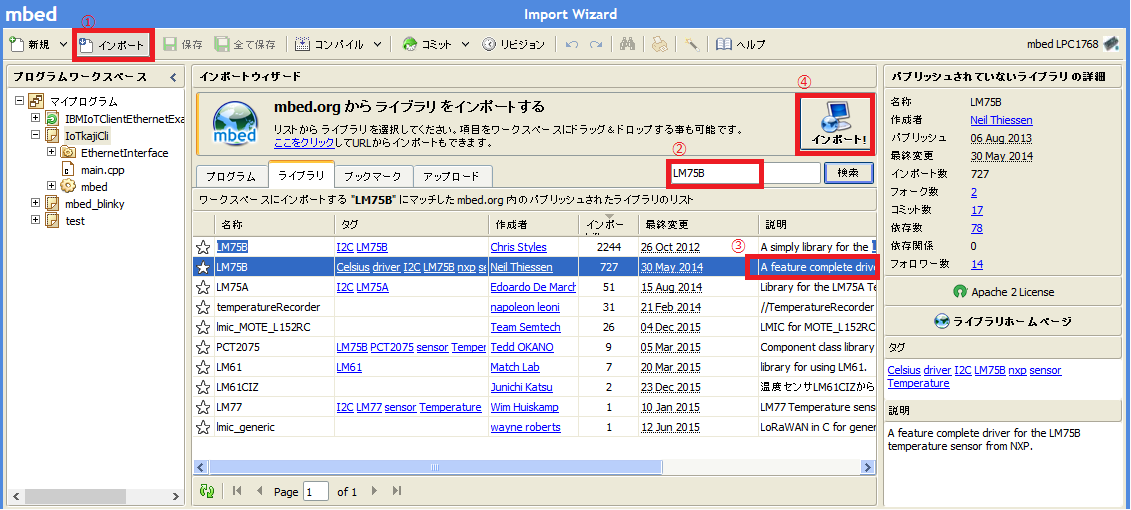The width and height of the screenshot is (1131, 510).
Task: Toggle bookmark star for lmic_MOTE_L152RC row
Action: pyautogui.click(x=203, y=327)
